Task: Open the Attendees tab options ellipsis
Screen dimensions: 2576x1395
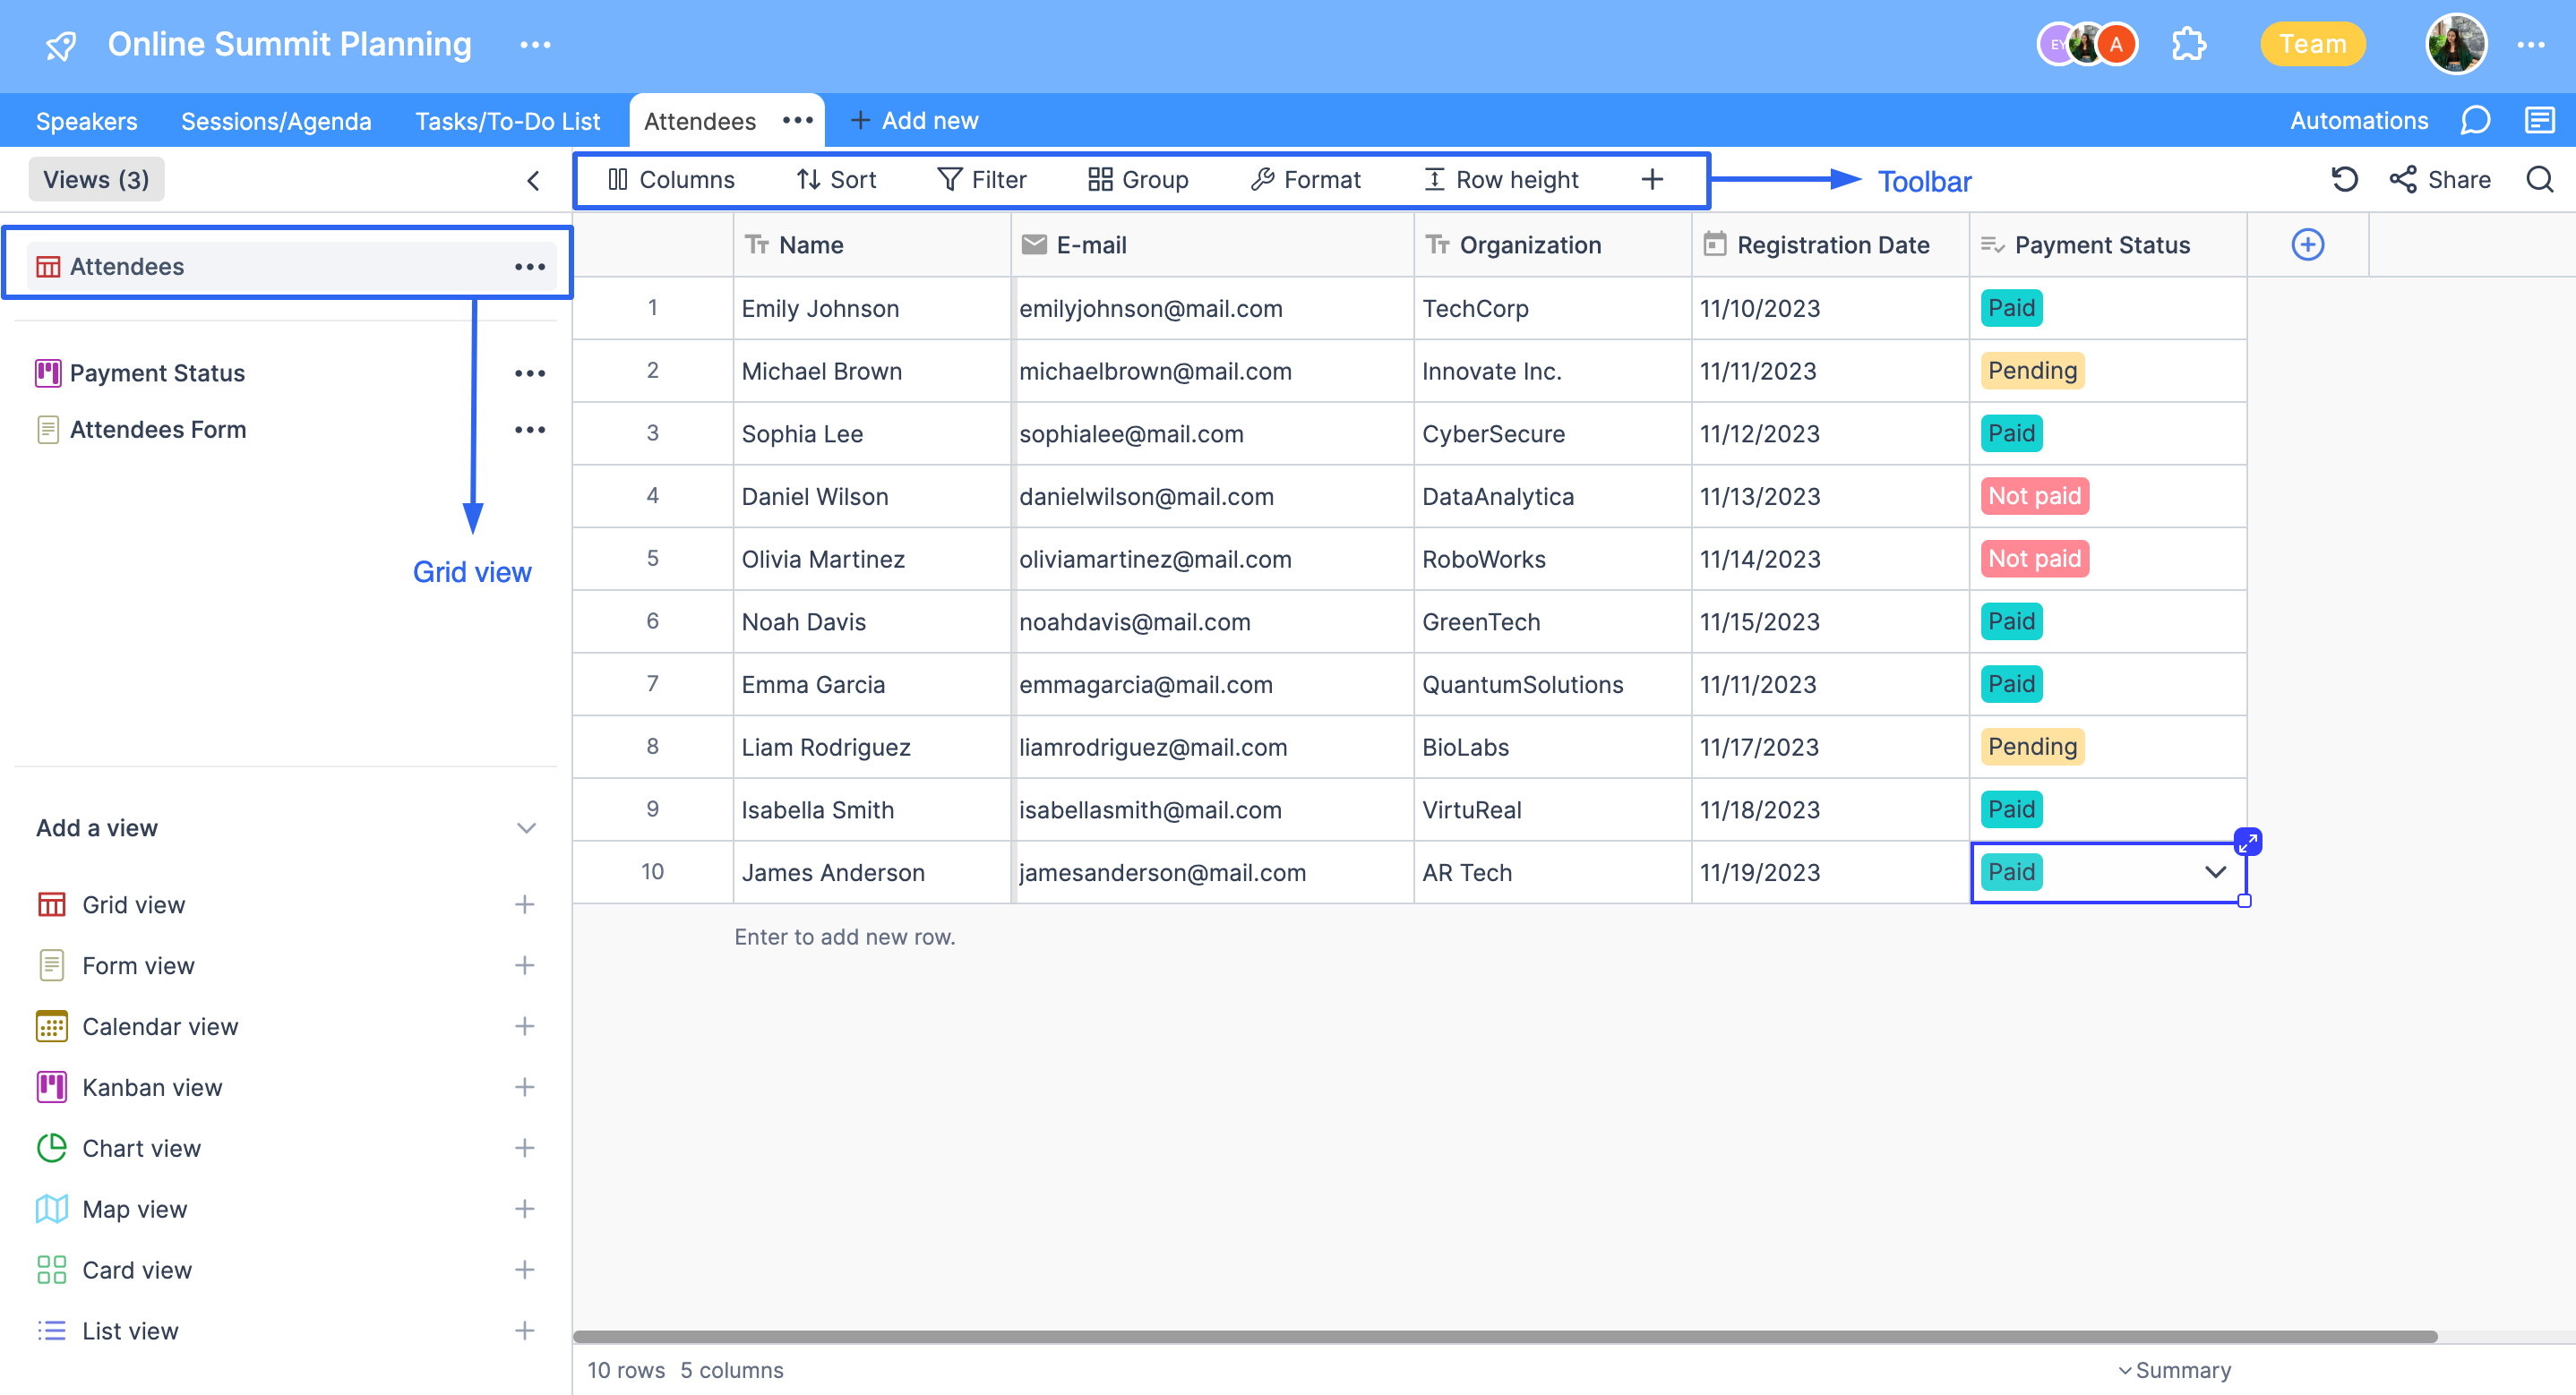Action: pos(797,121)
